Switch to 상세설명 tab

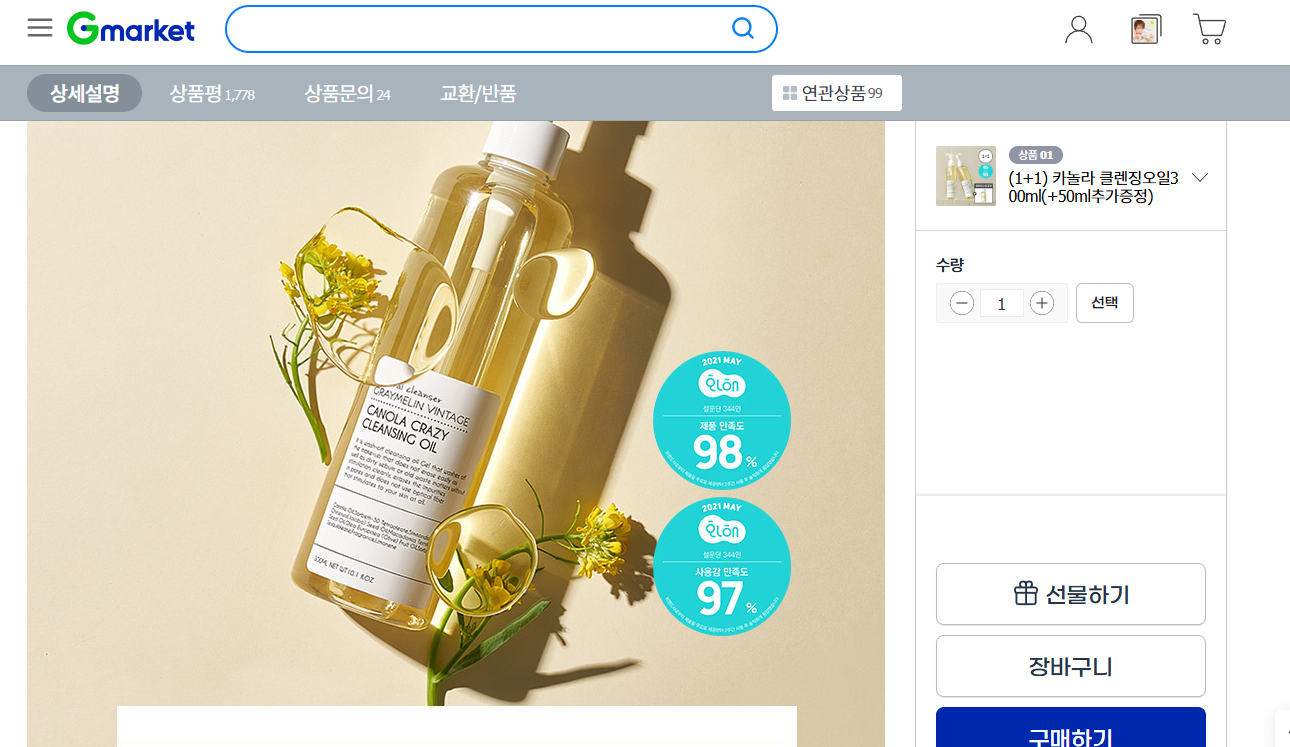tap(85, 93)
